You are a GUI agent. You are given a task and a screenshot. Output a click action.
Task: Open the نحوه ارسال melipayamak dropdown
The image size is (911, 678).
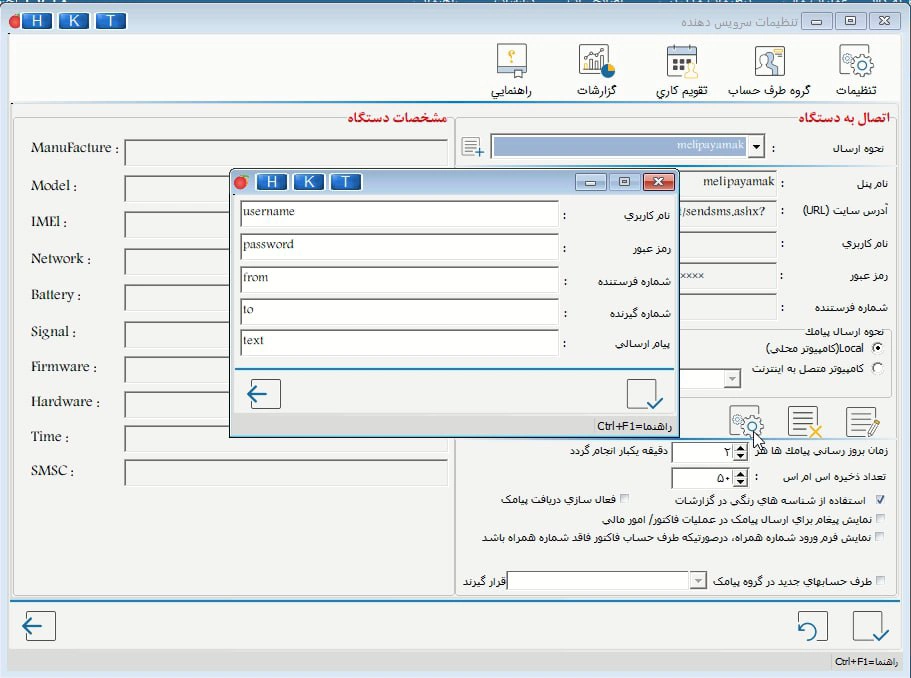[758, 146]
